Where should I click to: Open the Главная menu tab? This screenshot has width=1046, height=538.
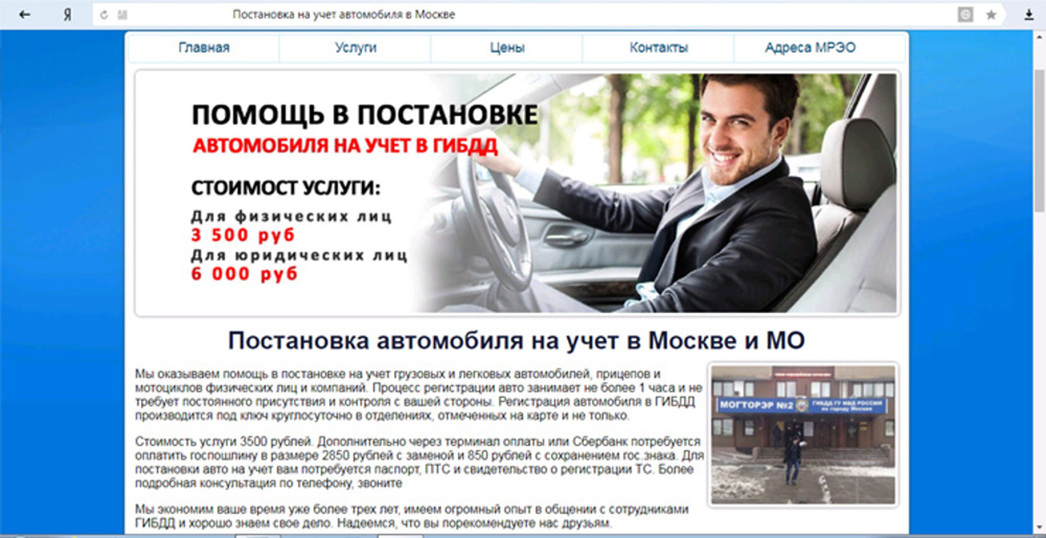(204, 48)
